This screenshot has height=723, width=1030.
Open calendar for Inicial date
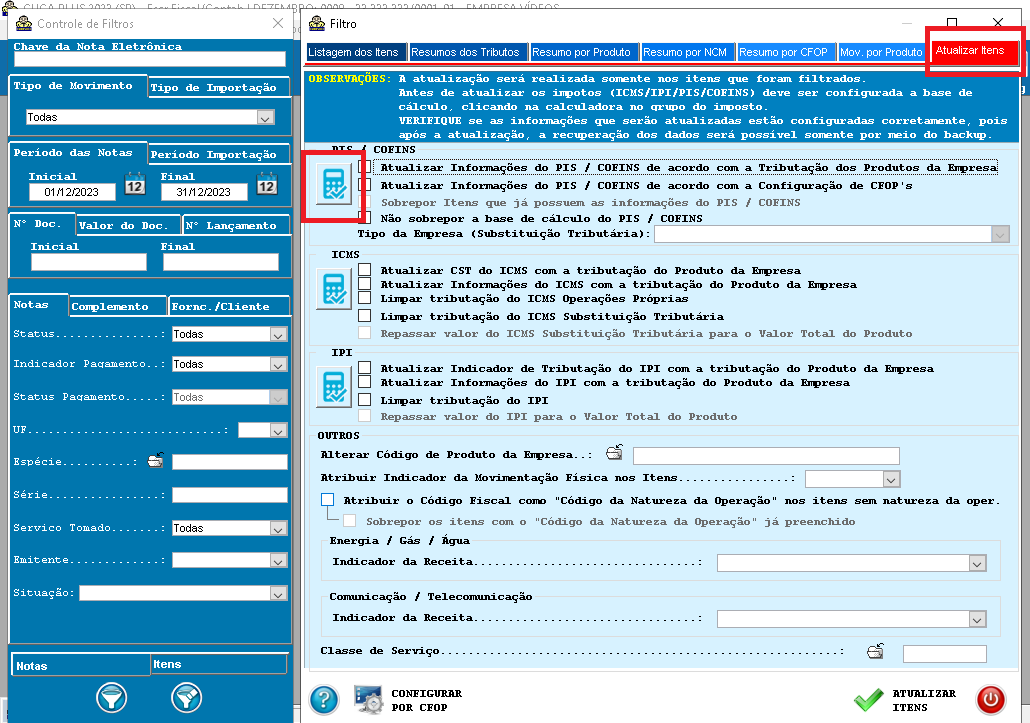135,183
